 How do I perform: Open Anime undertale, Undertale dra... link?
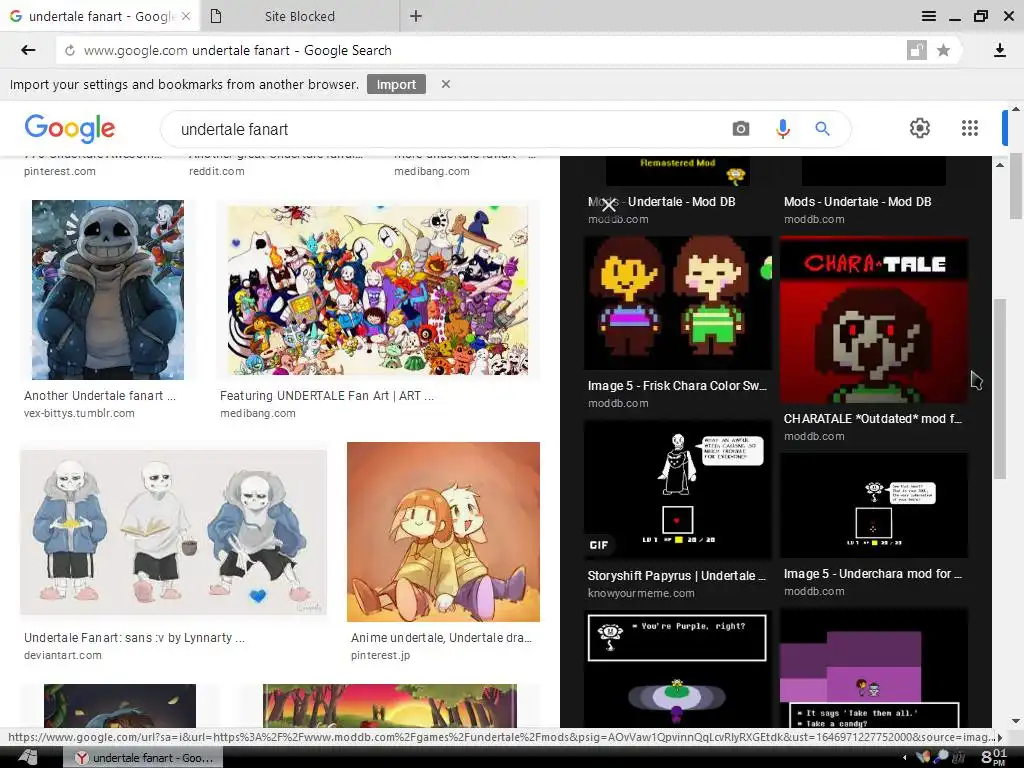point(441,638)
